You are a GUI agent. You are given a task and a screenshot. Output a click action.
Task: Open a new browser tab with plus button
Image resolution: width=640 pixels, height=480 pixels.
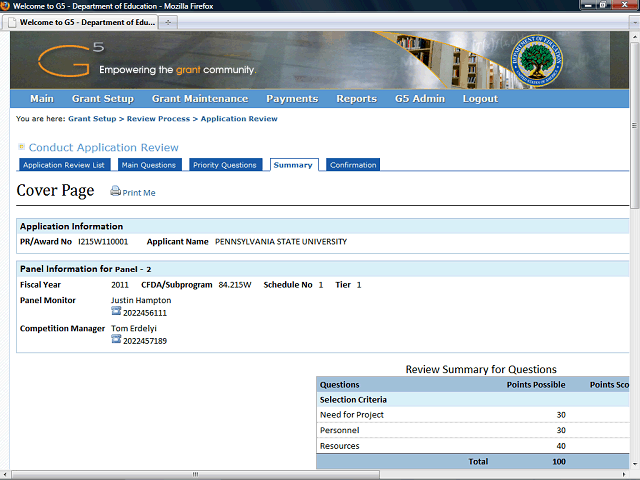[168, 21]
